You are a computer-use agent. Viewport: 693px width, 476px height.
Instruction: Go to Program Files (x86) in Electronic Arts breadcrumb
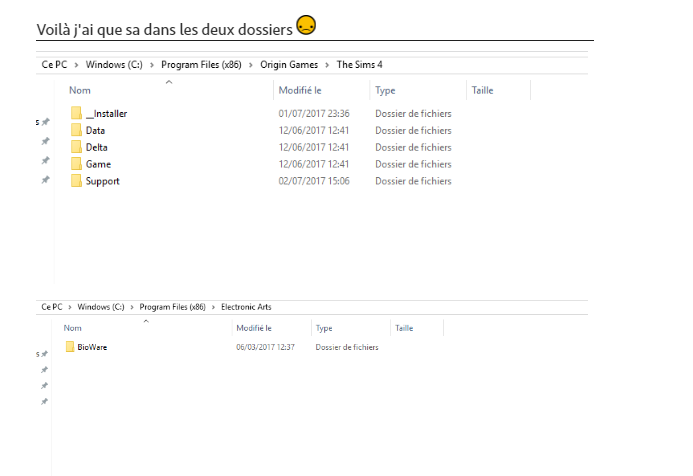pyautogui.click(x=172, y=307)
